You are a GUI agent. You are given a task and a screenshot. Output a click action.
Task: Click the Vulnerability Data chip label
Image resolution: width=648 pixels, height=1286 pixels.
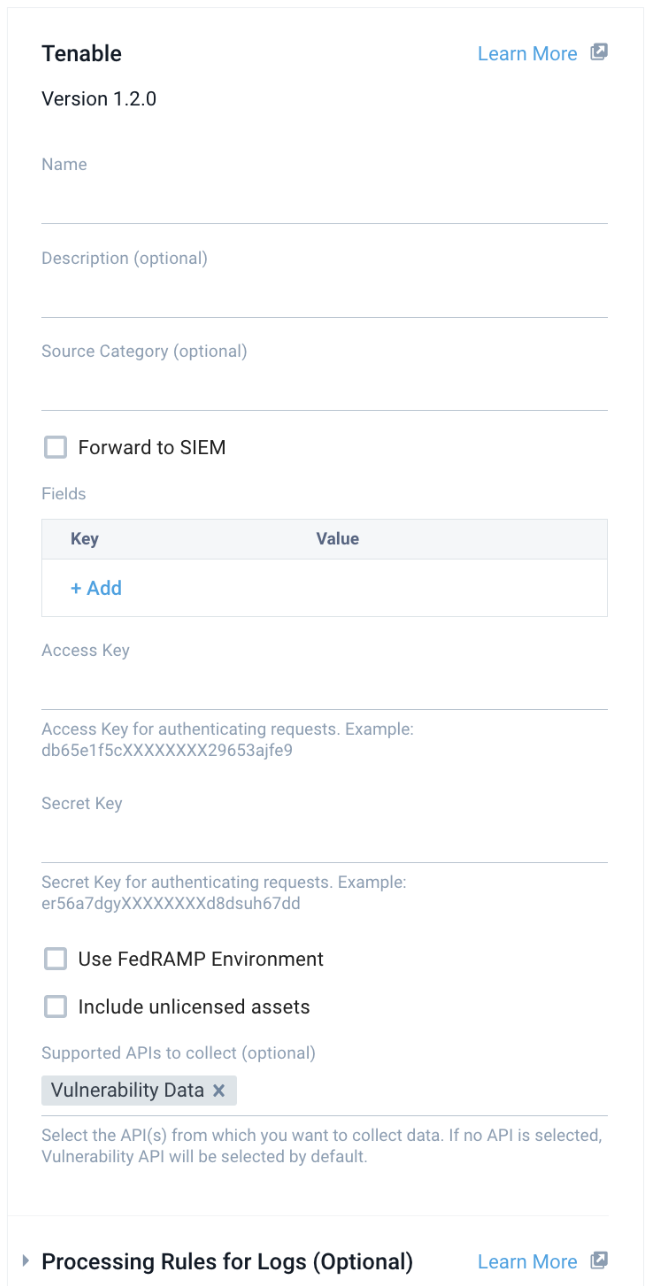point(127,1091)
